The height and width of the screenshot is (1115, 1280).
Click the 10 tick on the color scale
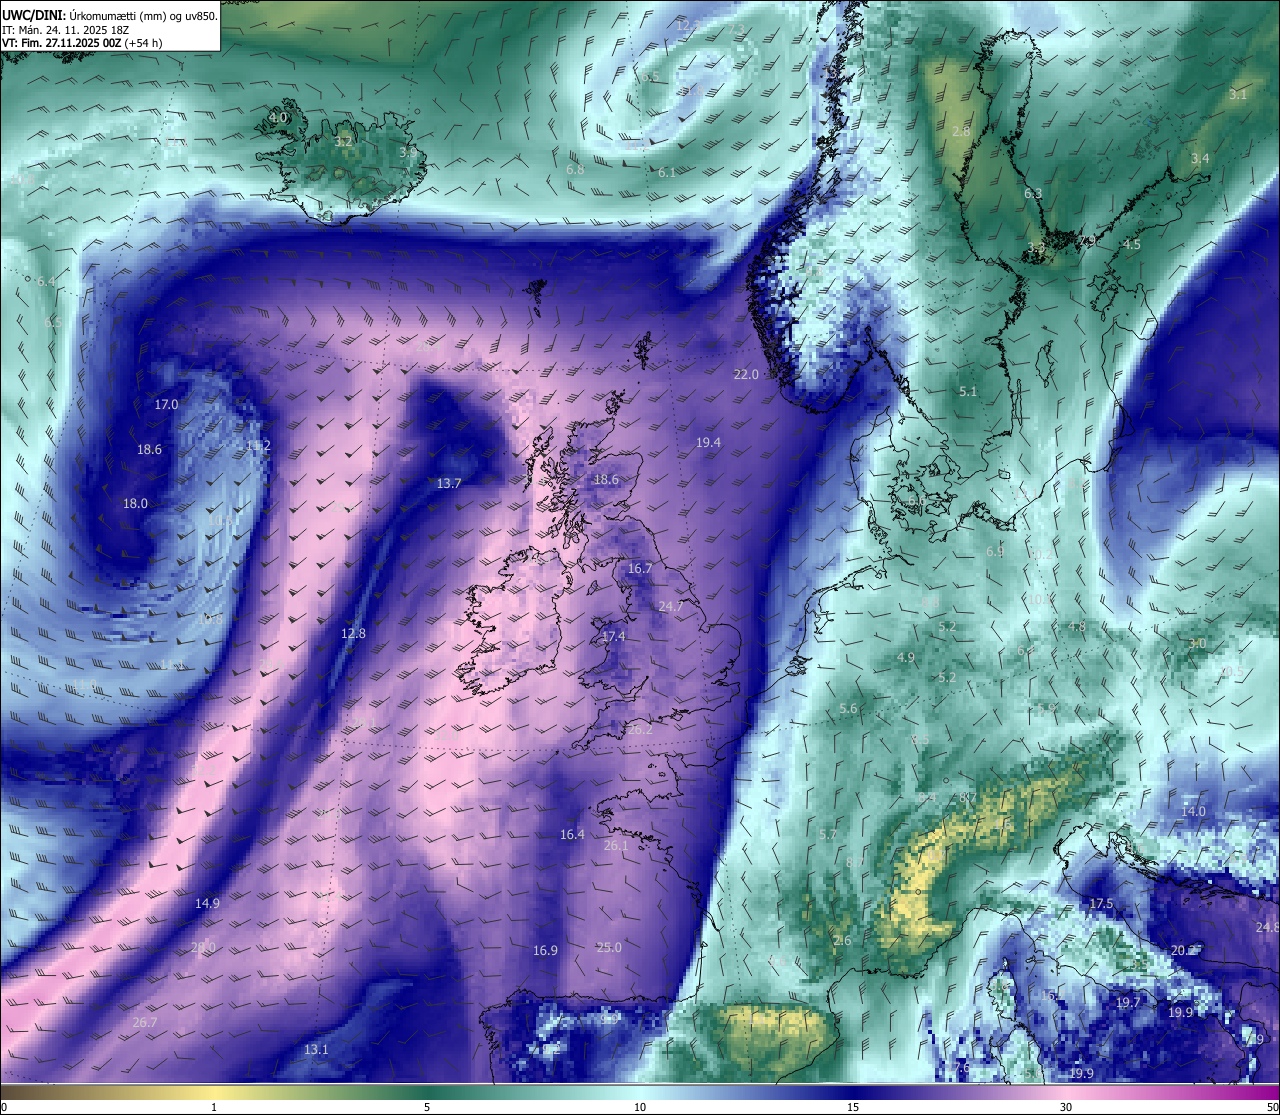point(640,1107)
